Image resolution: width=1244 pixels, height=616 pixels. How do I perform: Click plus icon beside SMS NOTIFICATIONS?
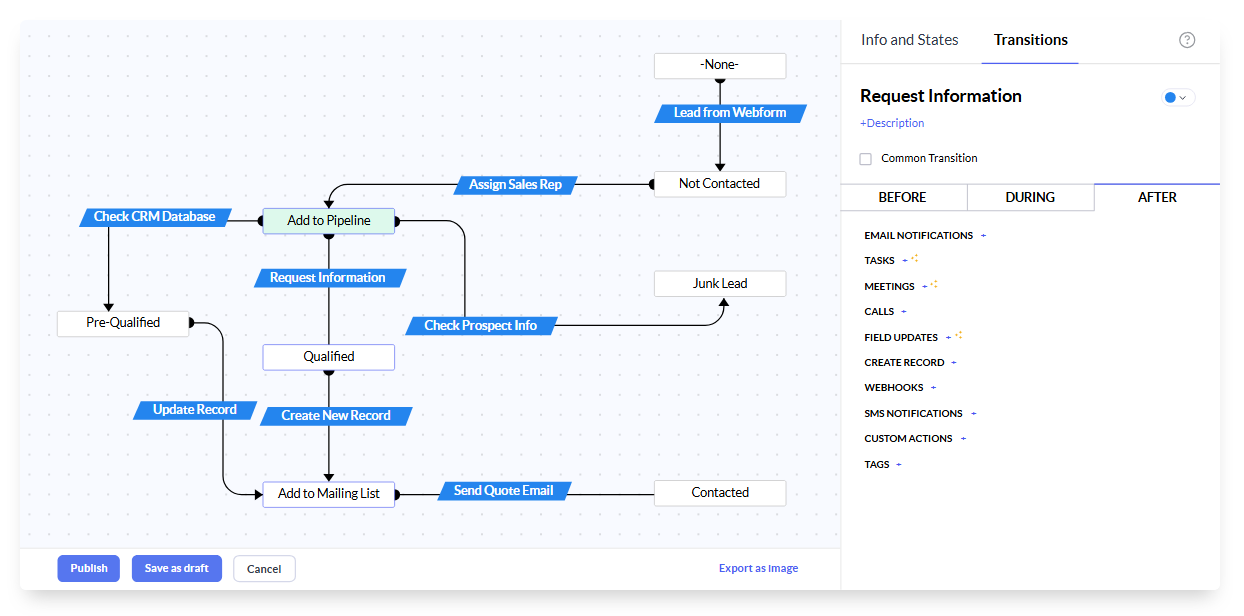(x=974, y=414)
